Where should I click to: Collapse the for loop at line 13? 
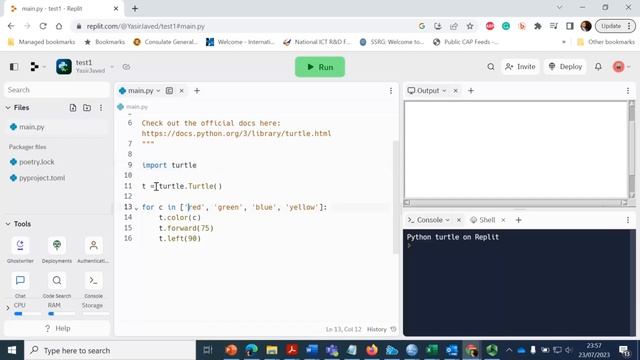point(136,208)
